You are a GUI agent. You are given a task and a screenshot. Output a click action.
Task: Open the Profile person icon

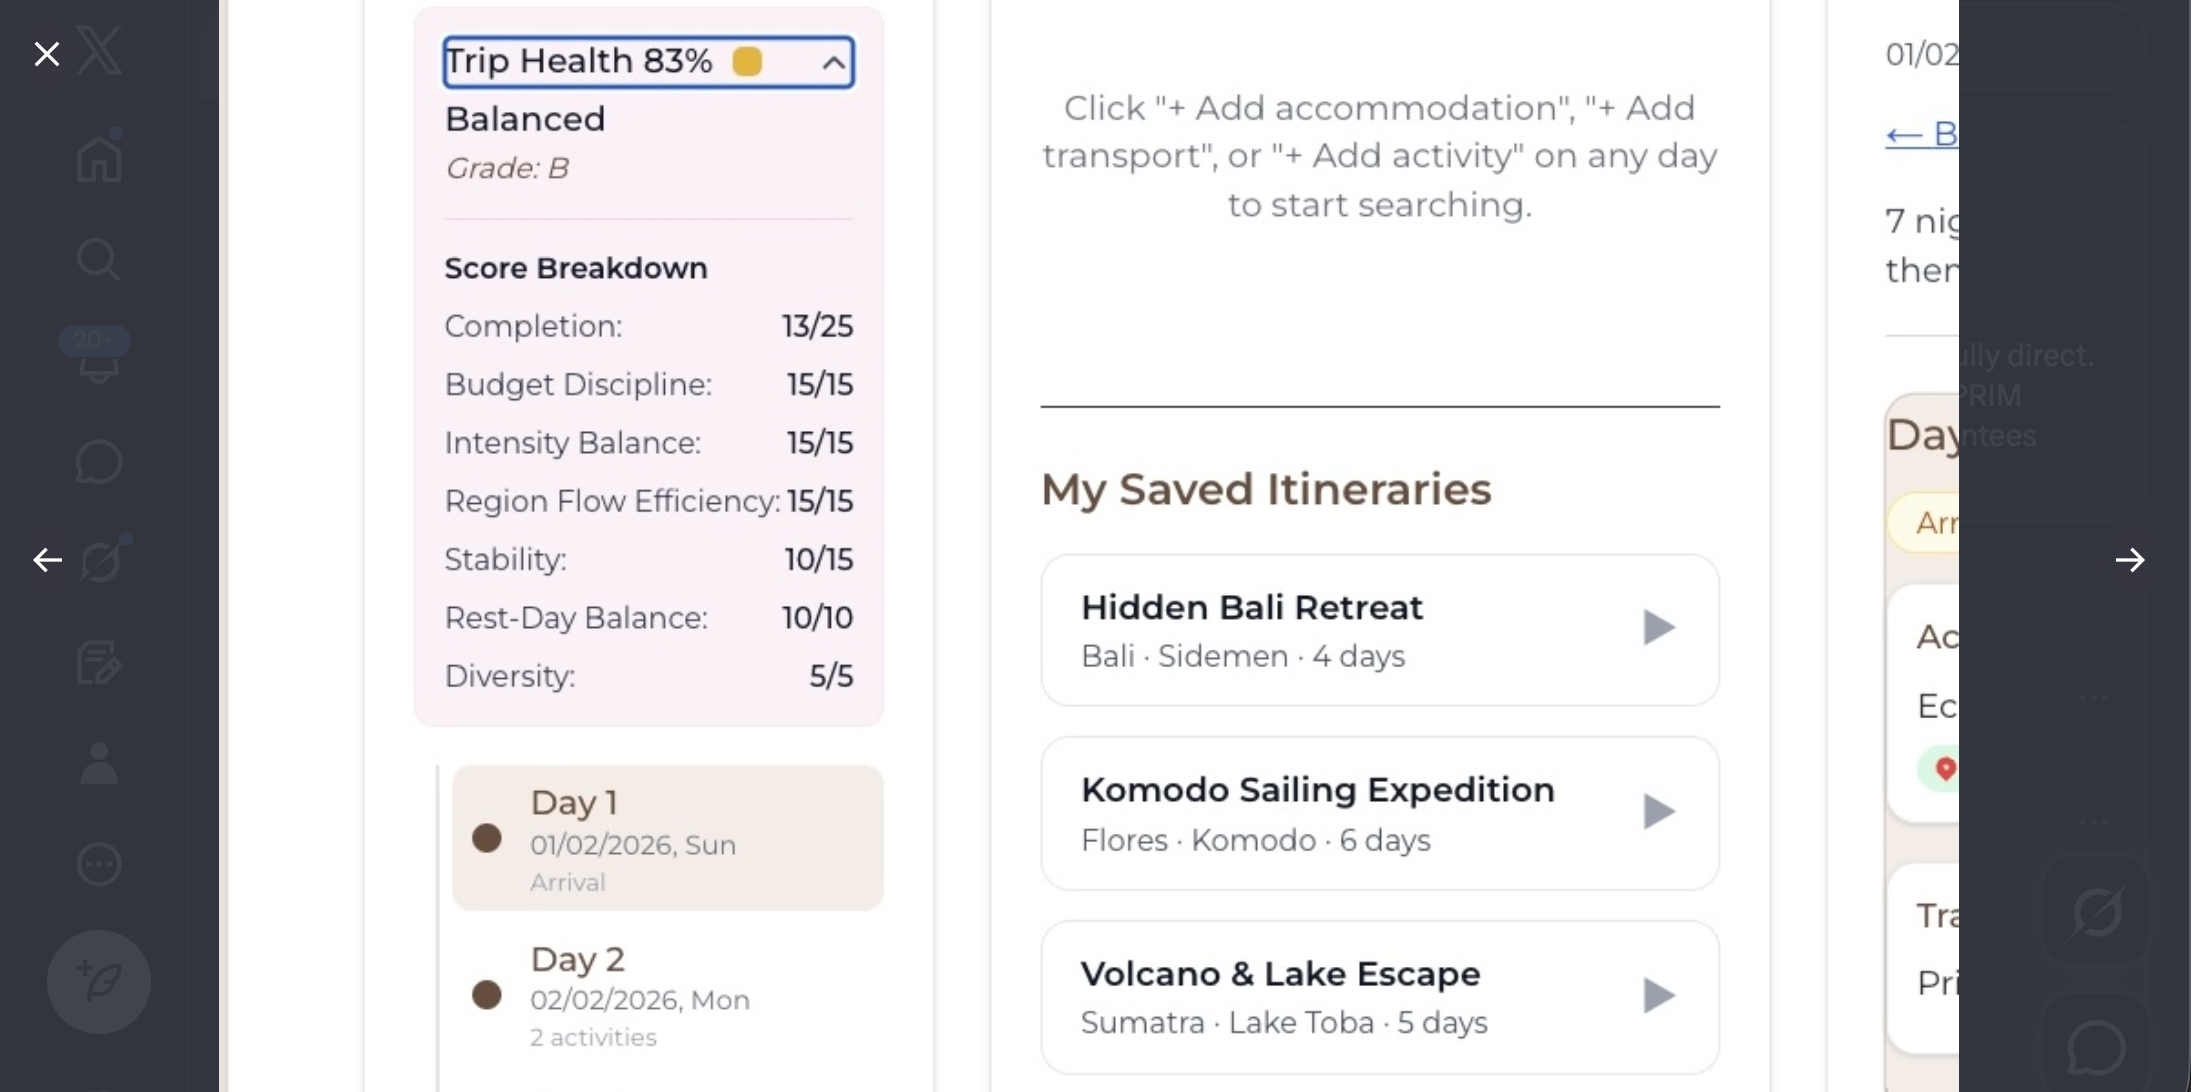coord(99,764)
